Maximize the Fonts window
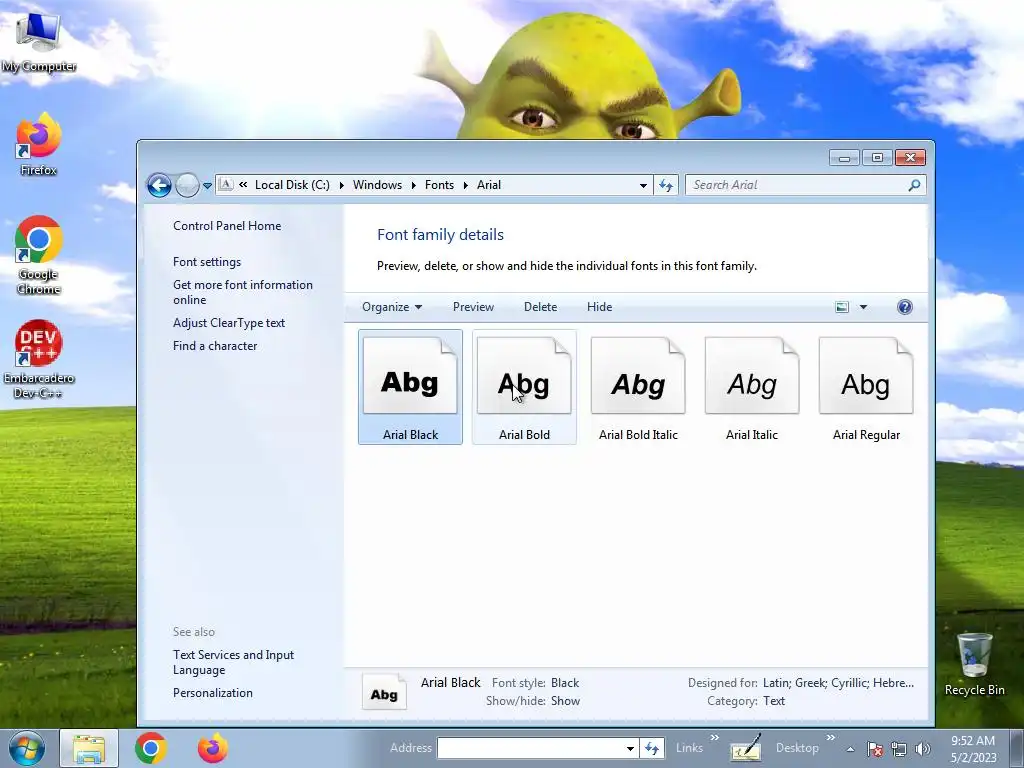The height and width of the screenshot is (768, 1024). click(x=877, y=157)
